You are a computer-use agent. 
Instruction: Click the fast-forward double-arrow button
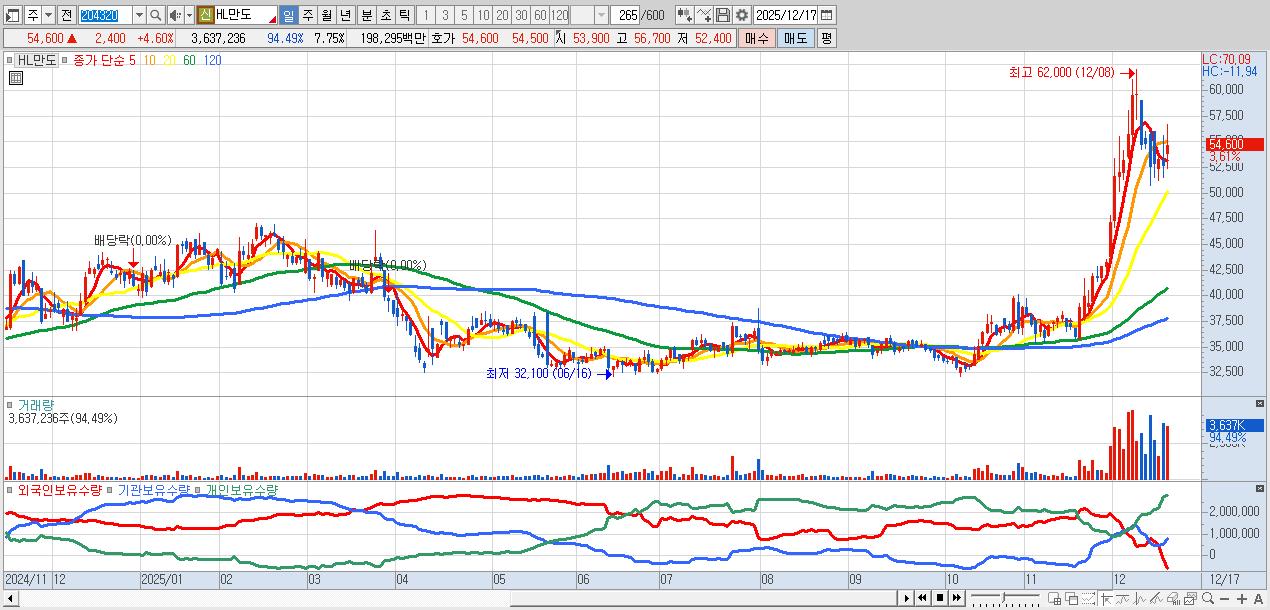coord(957,598)
